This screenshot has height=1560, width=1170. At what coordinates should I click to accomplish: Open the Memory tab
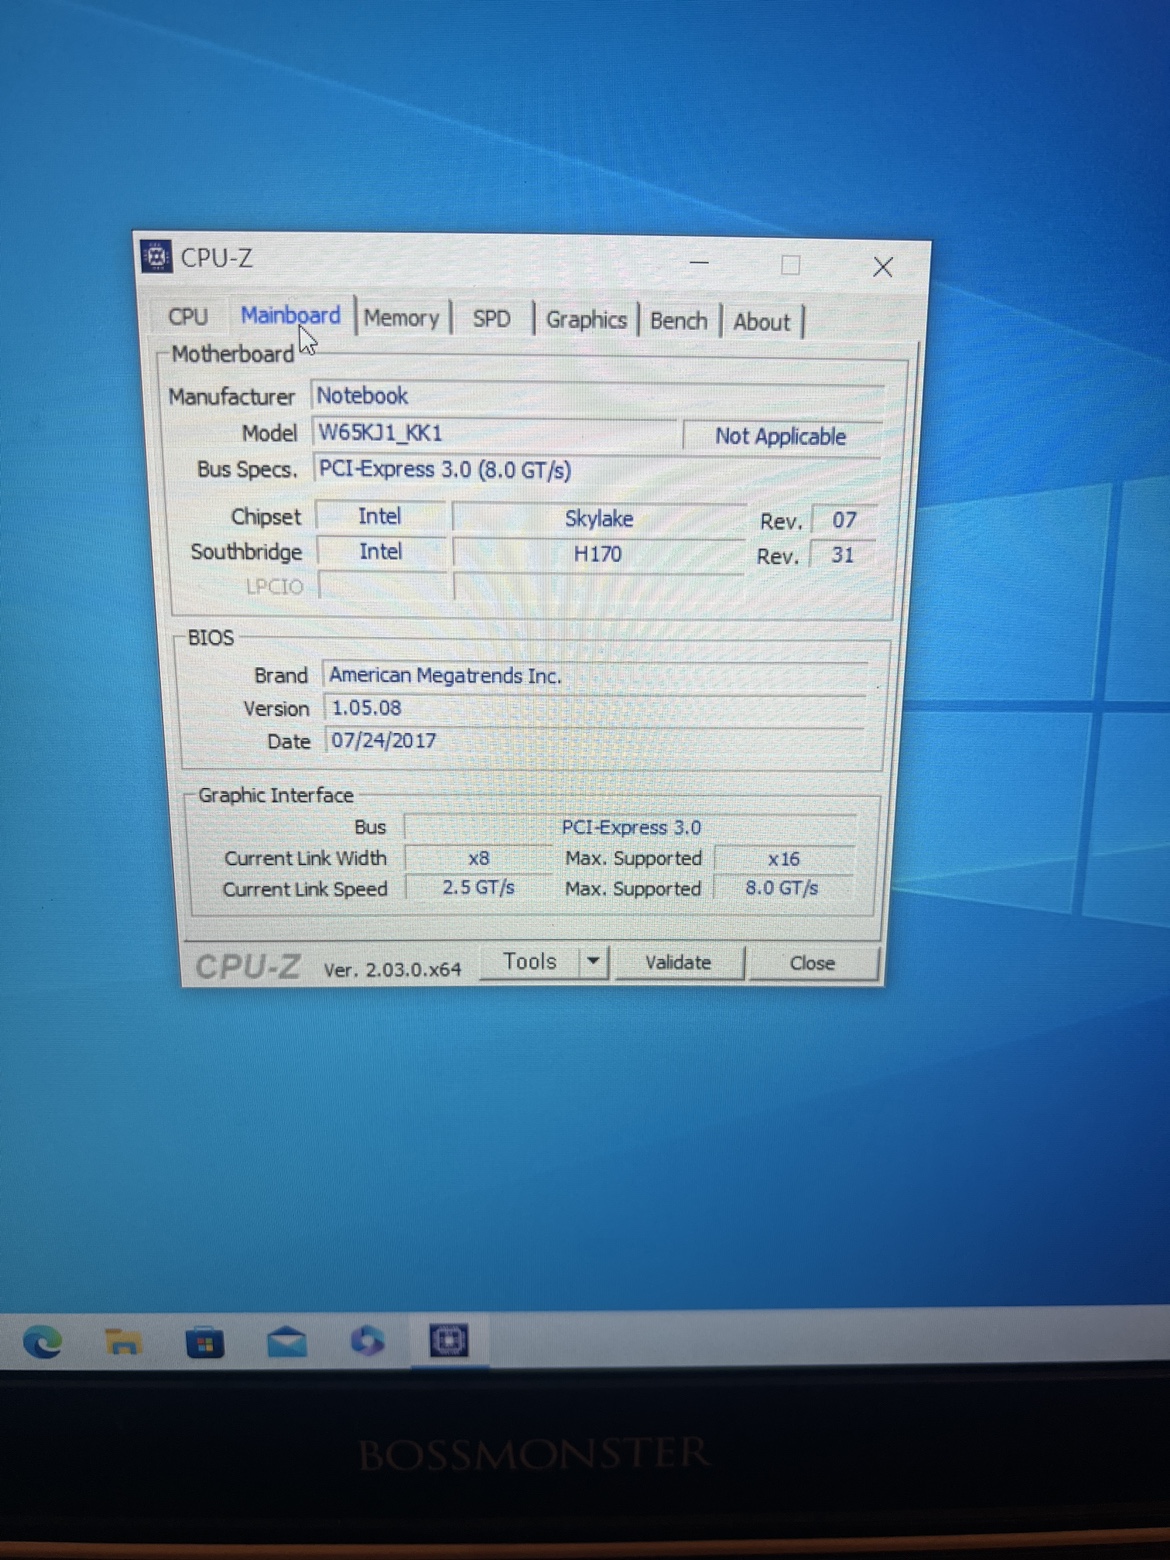coord(401,318)
